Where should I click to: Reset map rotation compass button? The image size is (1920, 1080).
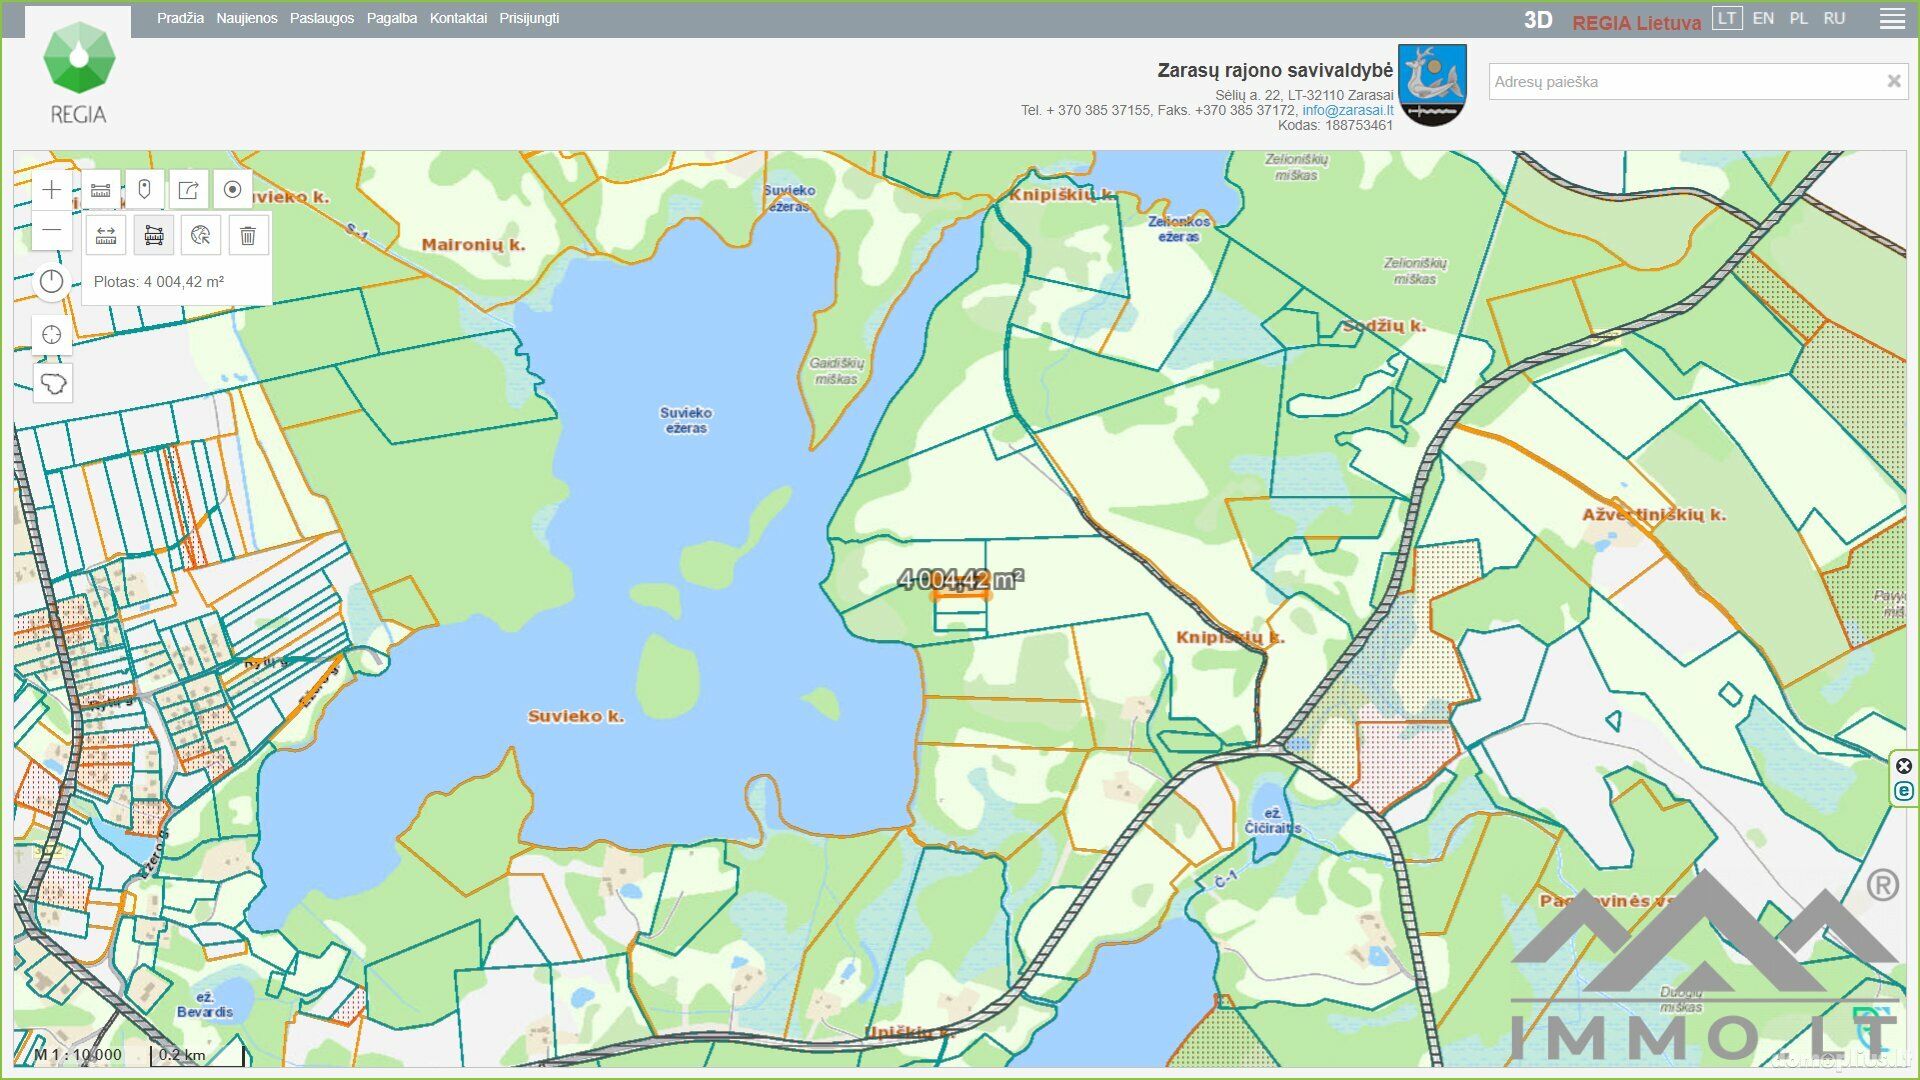coord(52,282)
